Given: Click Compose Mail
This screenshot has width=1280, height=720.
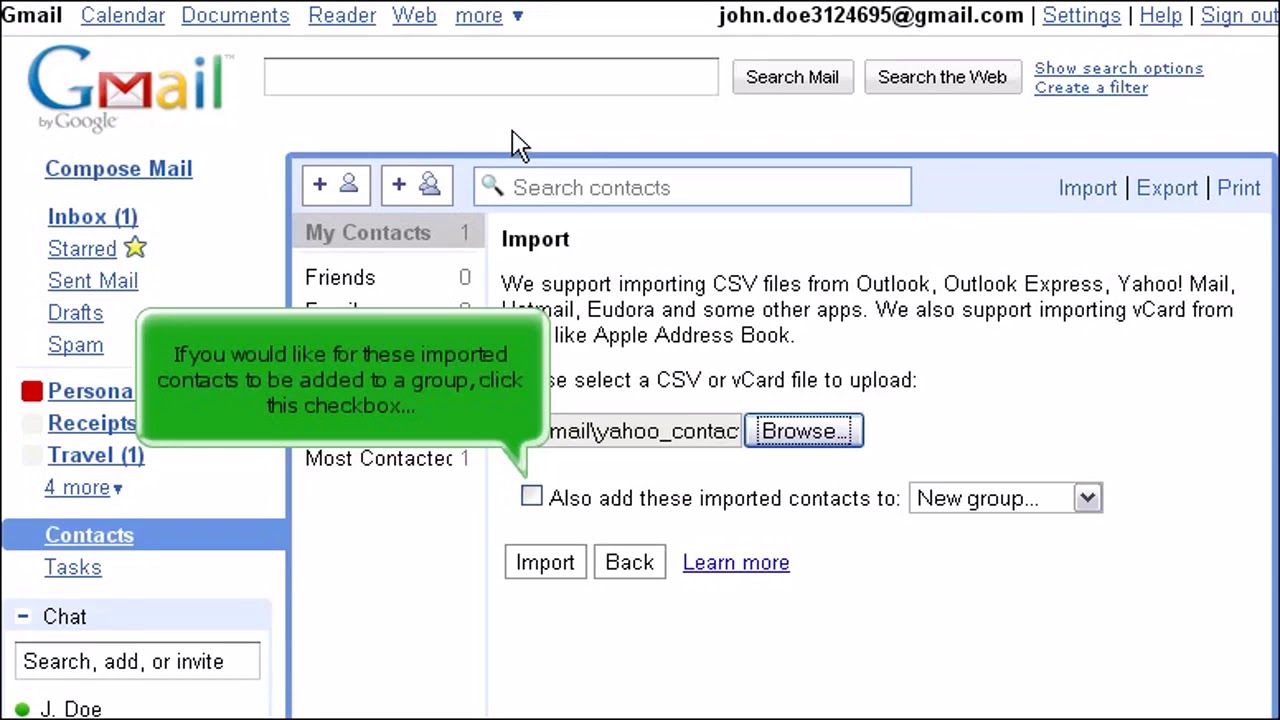Looking at the screenshot, I should (x=118, y=168).
